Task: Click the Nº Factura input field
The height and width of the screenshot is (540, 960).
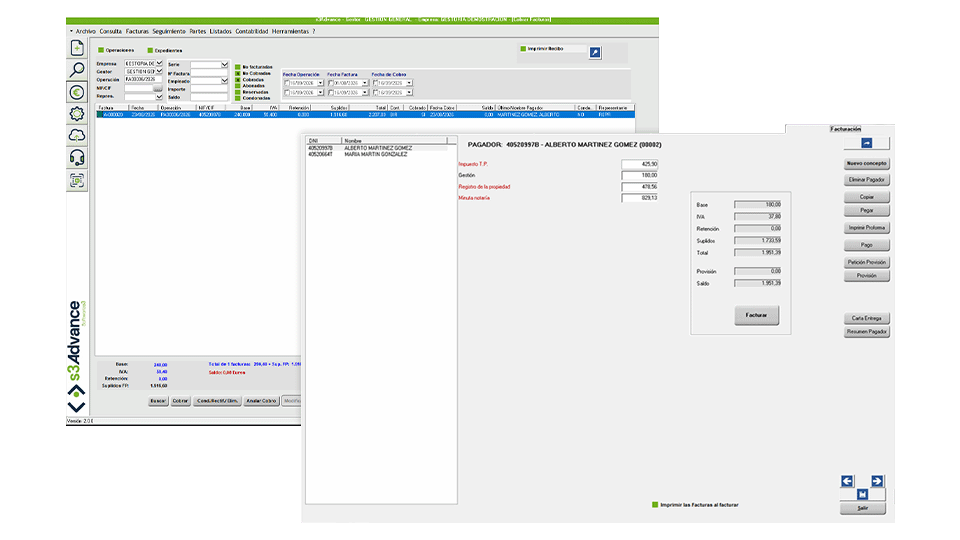Action: pyautogui.click(x=209, y=73)
